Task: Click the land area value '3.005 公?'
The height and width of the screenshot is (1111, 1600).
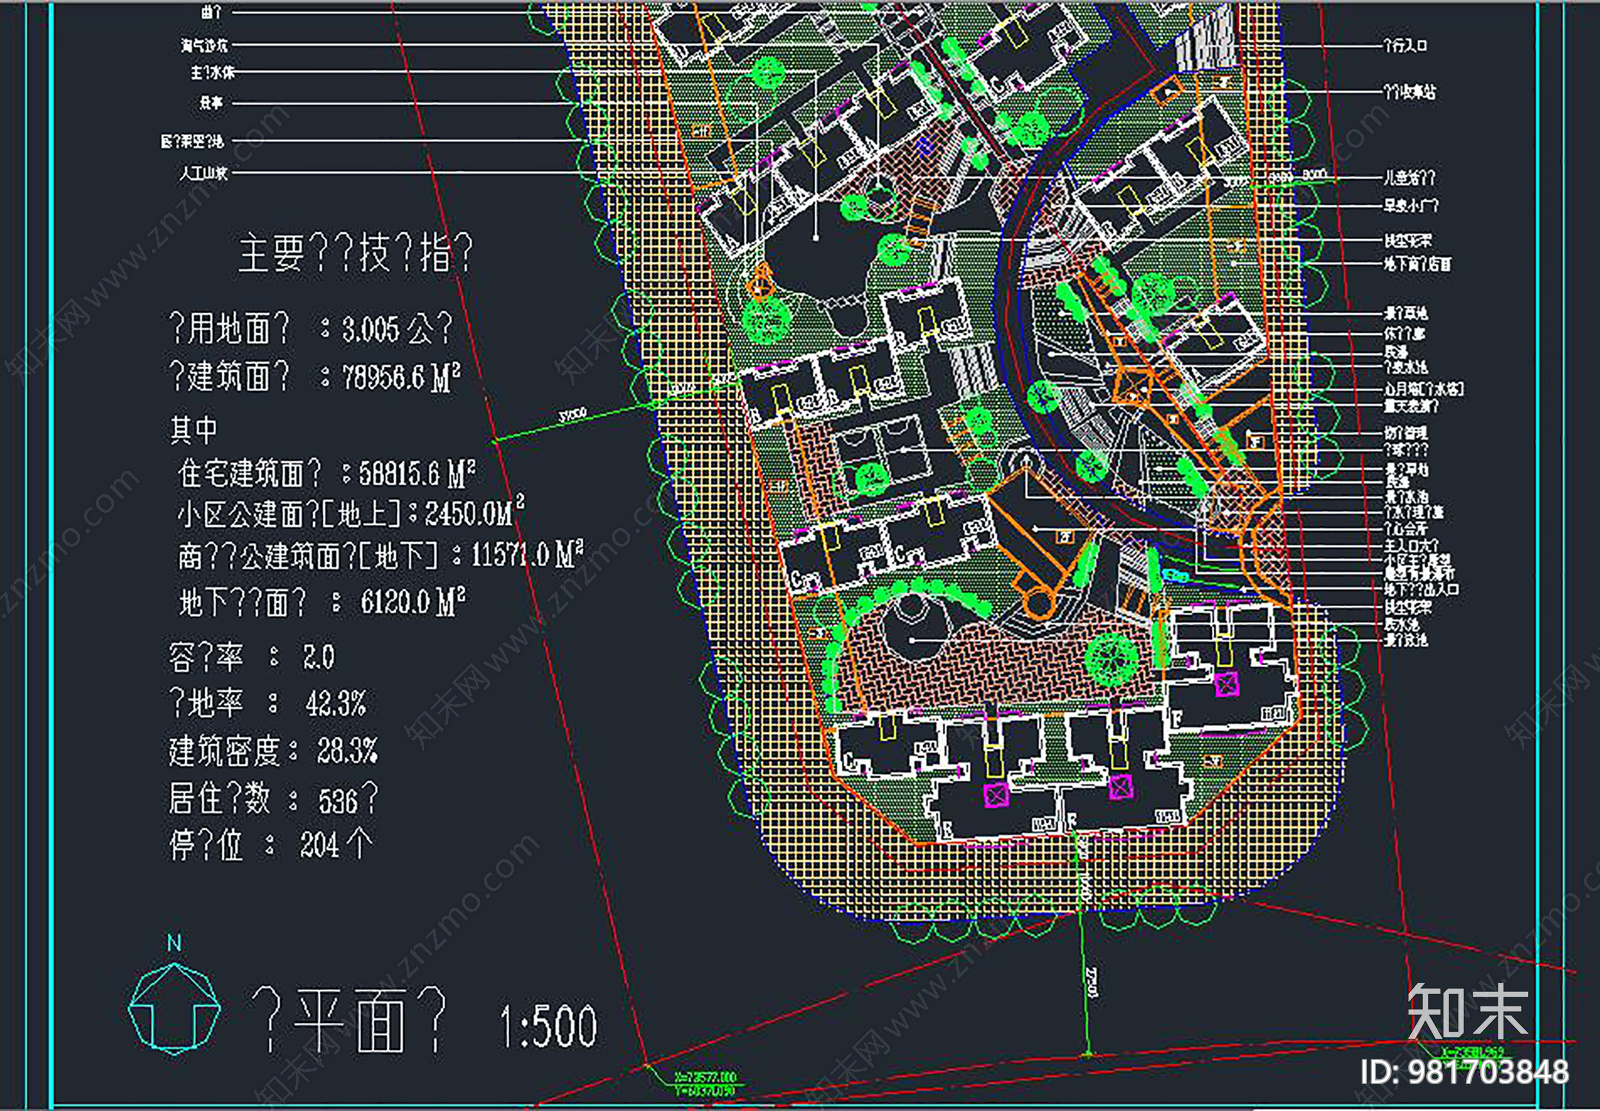Action: coord(397,328)
